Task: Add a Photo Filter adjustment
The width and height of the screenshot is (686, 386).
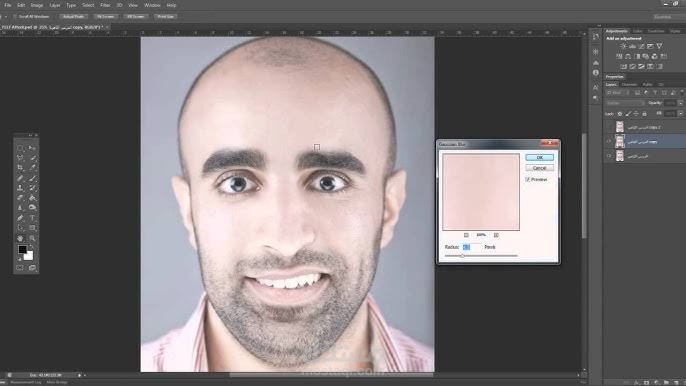Action: 646,56
